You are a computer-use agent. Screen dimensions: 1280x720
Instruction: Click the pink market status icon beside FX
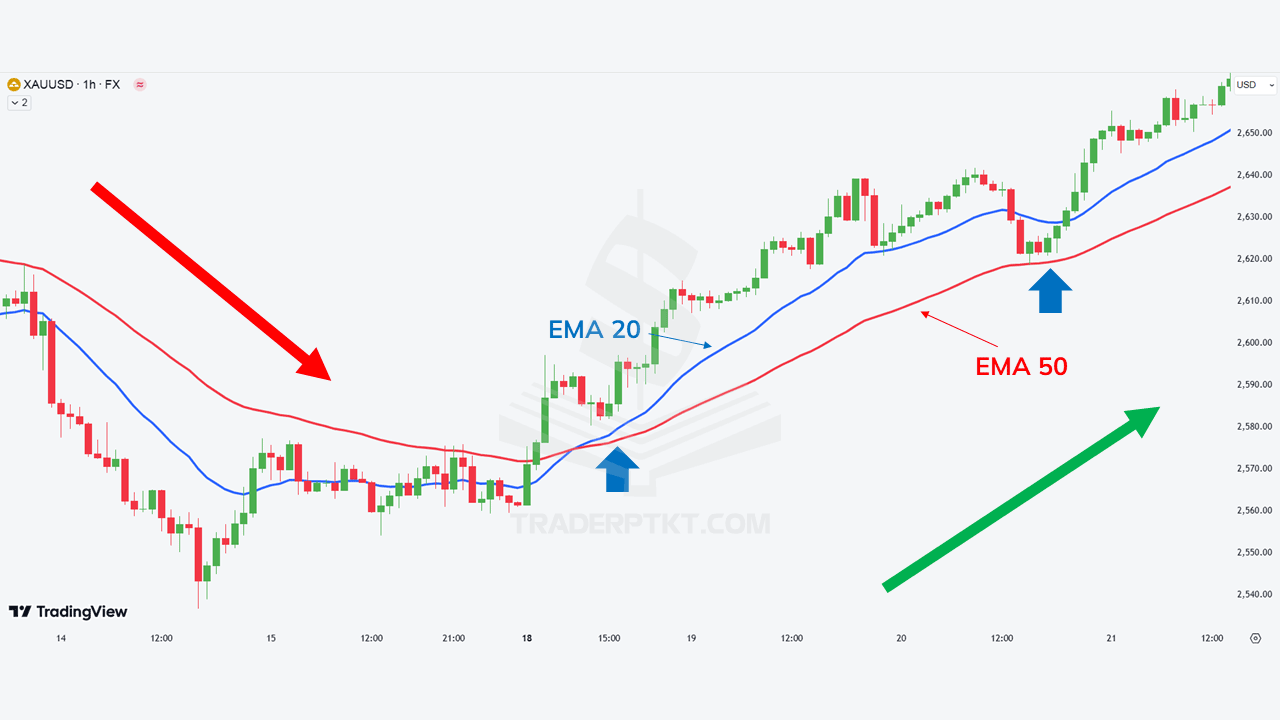pos(140,85)
